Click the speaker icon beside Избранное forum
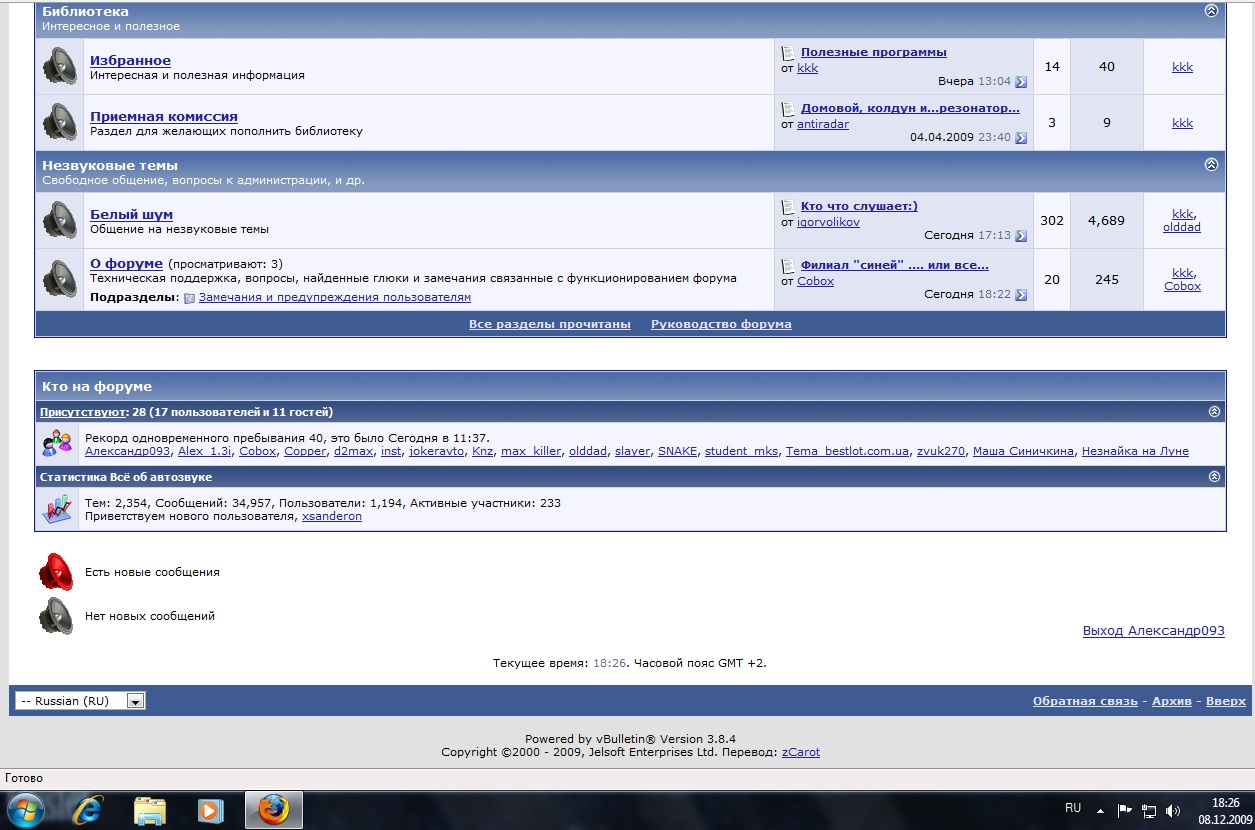The width and height of the screenshot is (1255, 830). pos(59,67)
